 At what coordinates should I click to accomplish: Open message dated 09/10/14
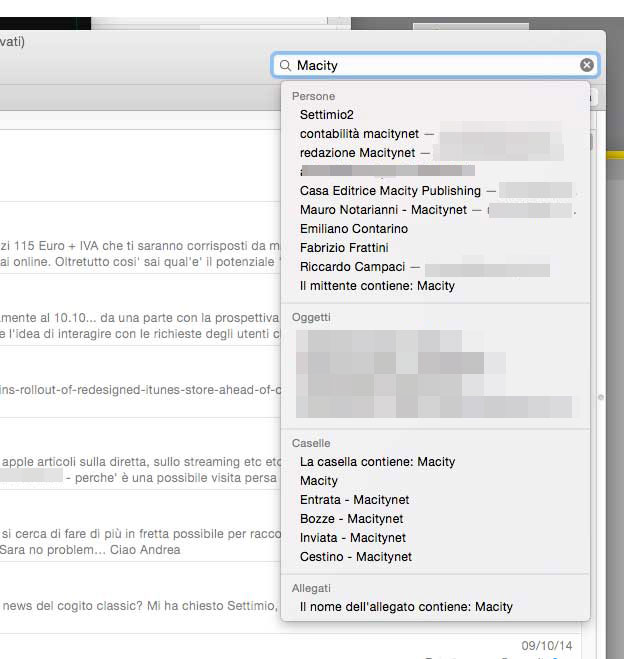(291, 646)
